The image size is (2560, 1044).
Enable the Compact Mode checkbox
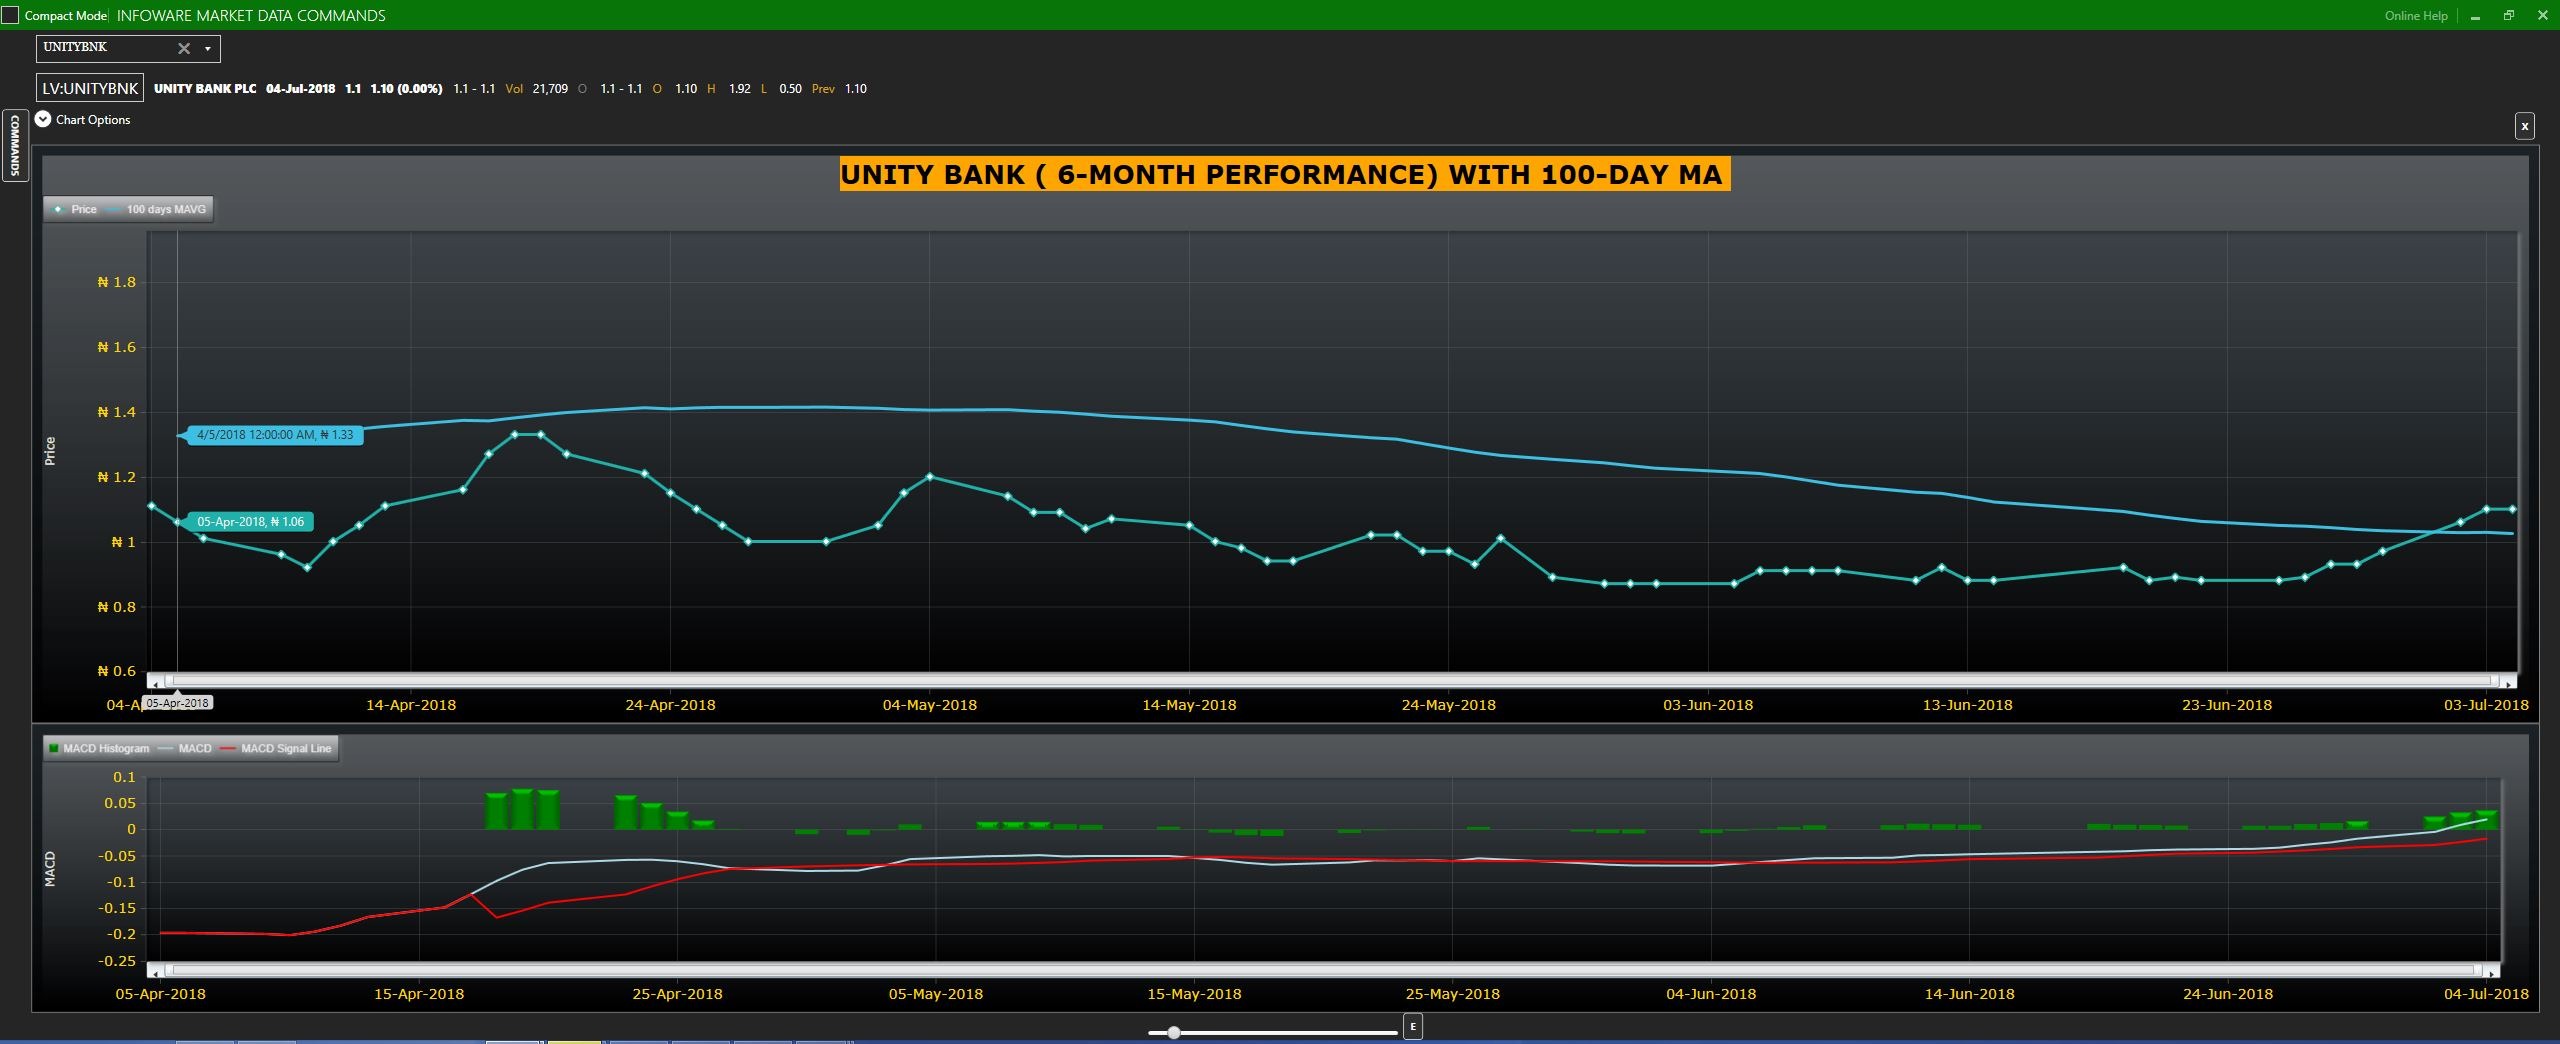10,15
